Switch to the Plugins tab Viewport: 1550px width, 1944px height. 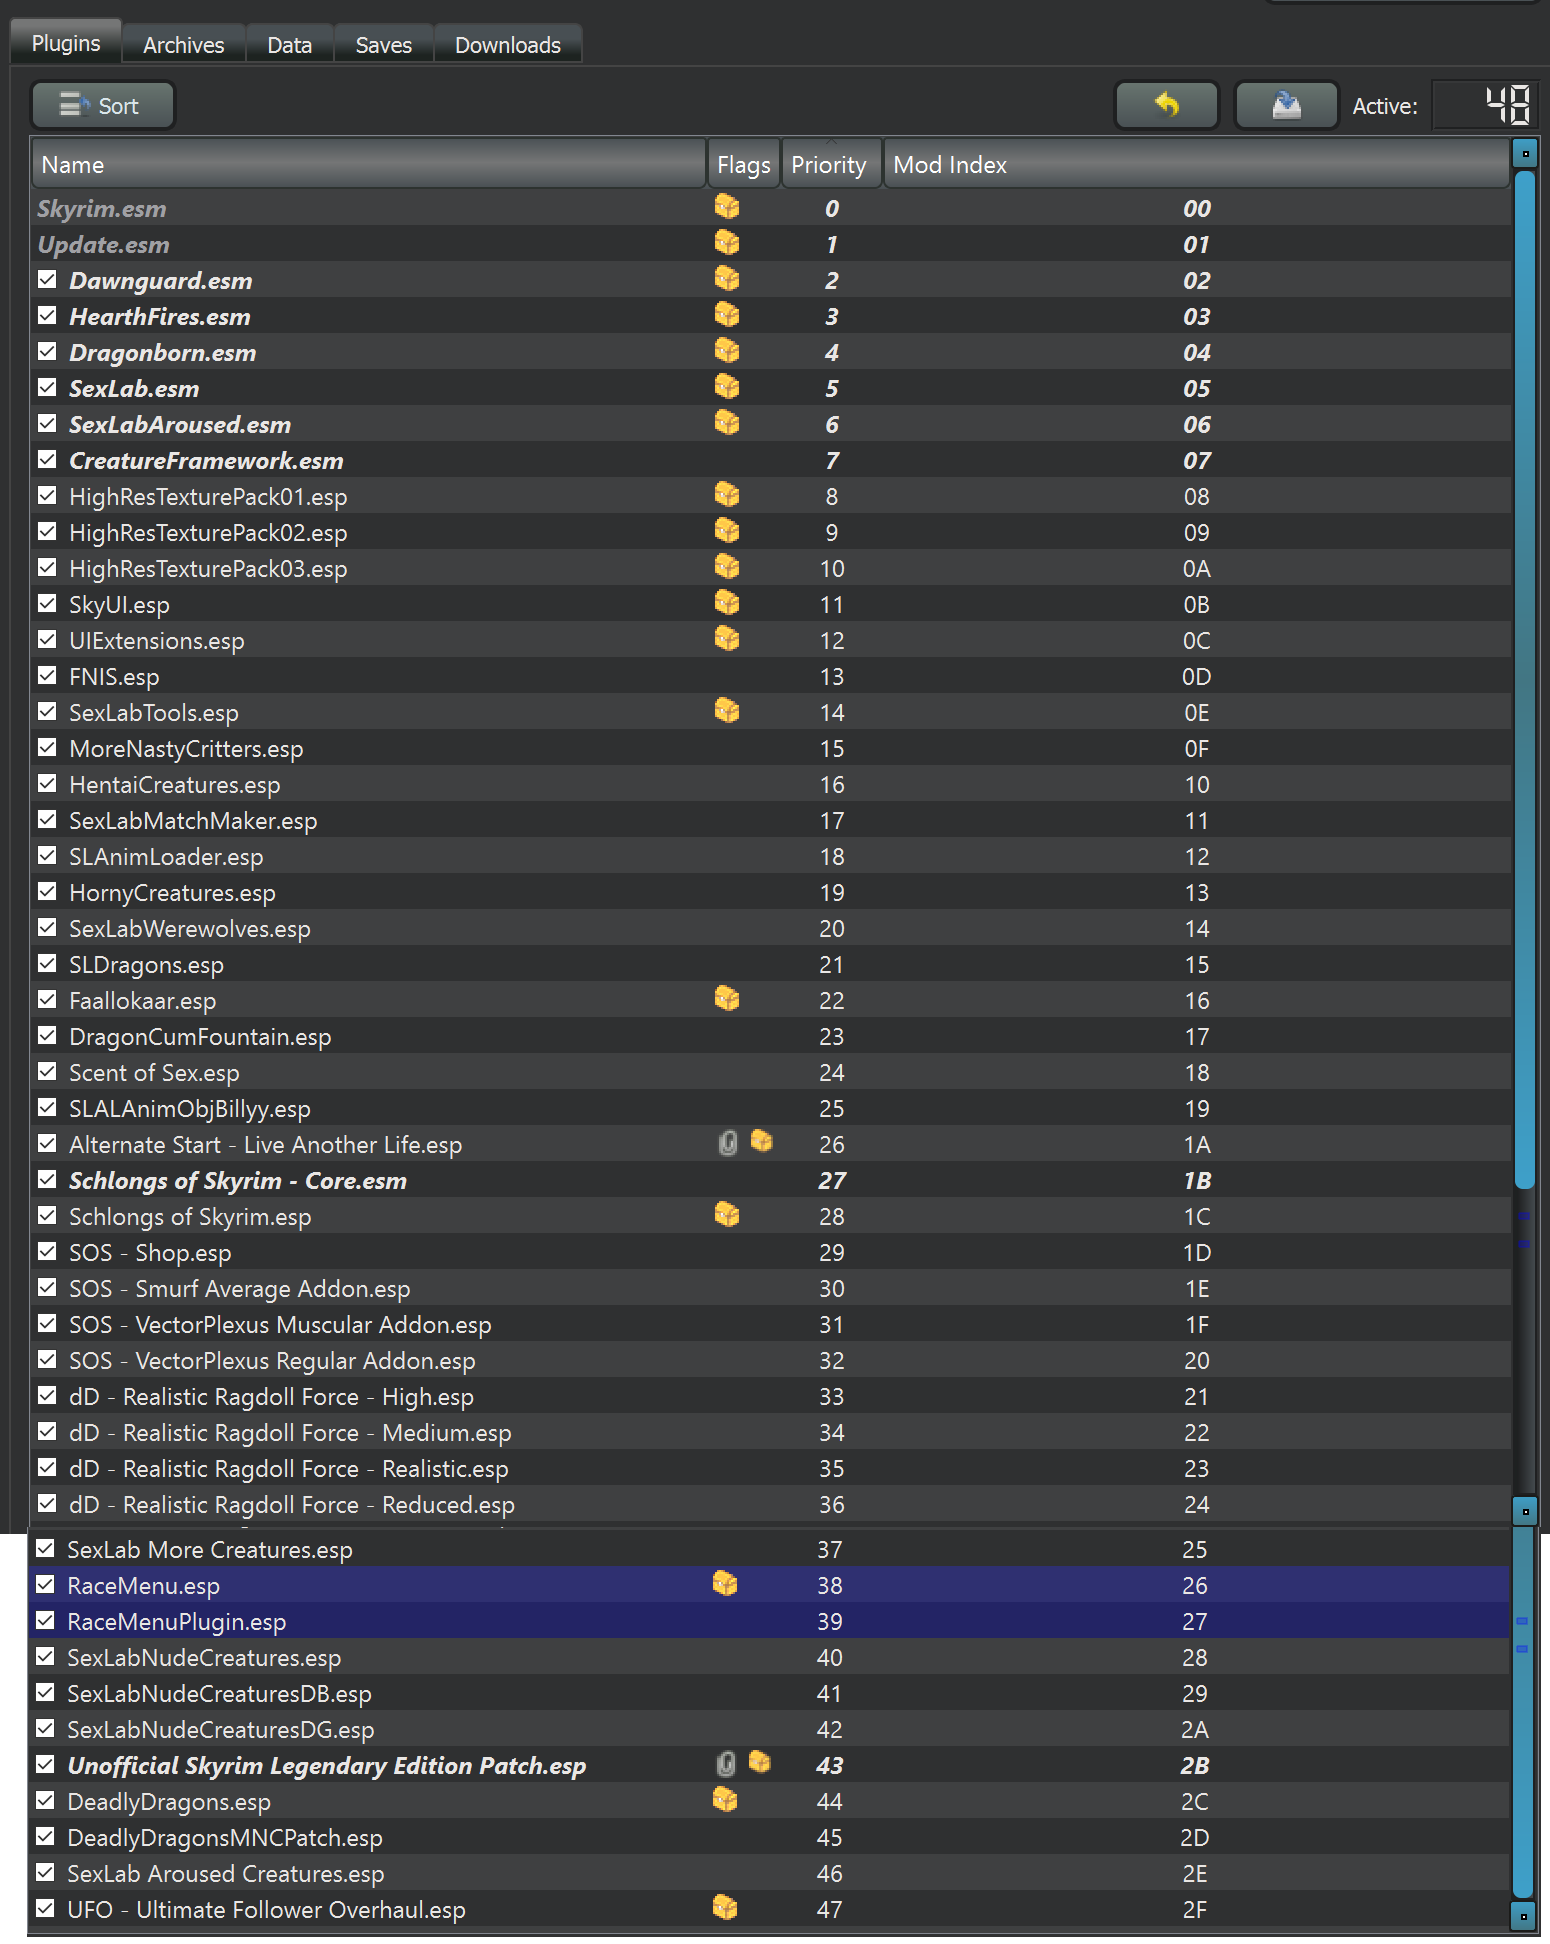[66, 43]
